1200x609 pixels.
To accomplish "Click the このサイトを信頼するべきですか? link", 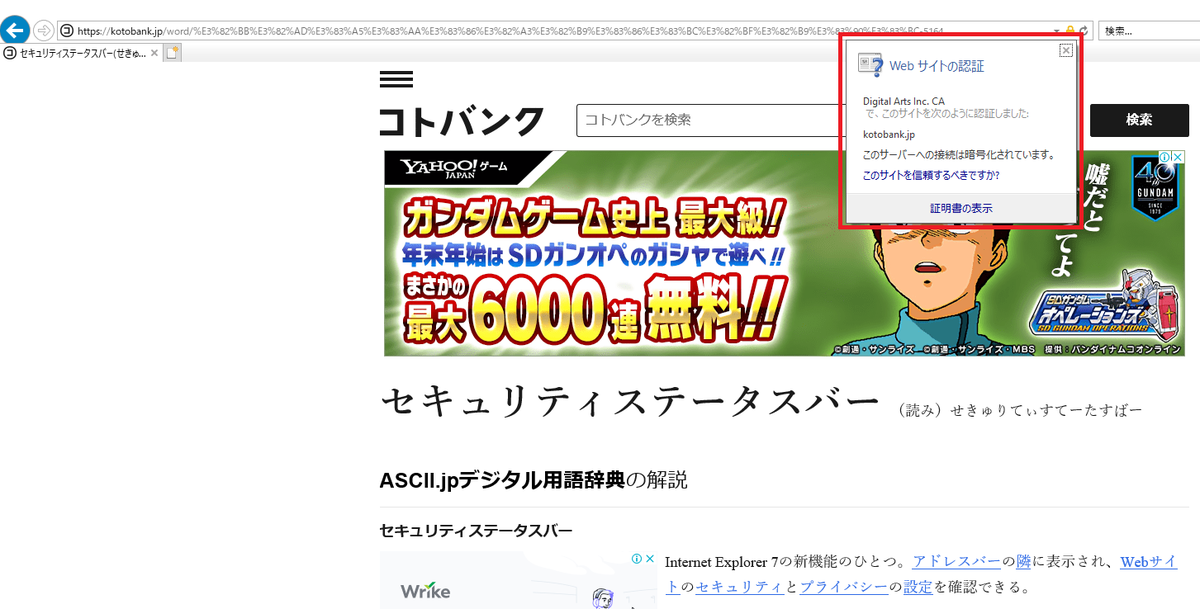I will [x=931, y=175].
